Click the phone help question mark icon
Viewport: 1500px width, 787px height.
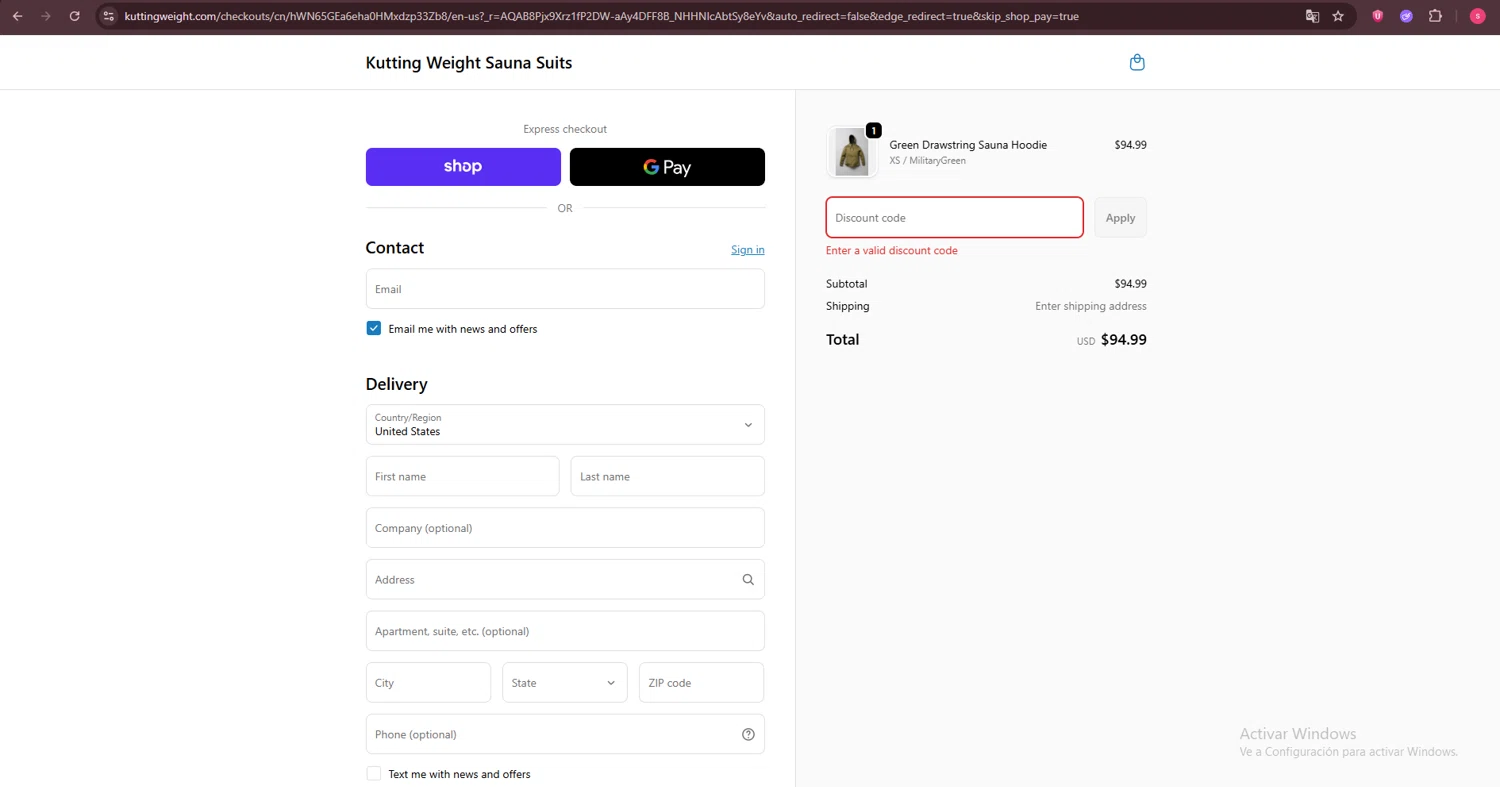pyautogui.click(x=748, y=734)
